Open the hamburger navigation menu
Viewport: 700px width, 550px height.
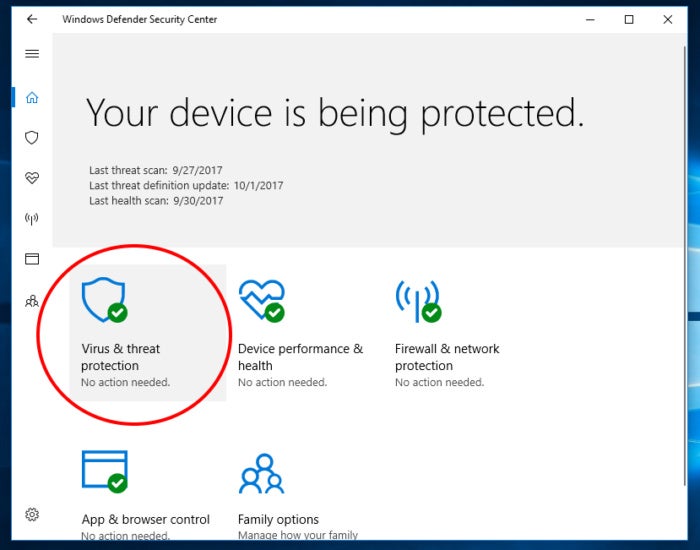[x=32, y=54]
